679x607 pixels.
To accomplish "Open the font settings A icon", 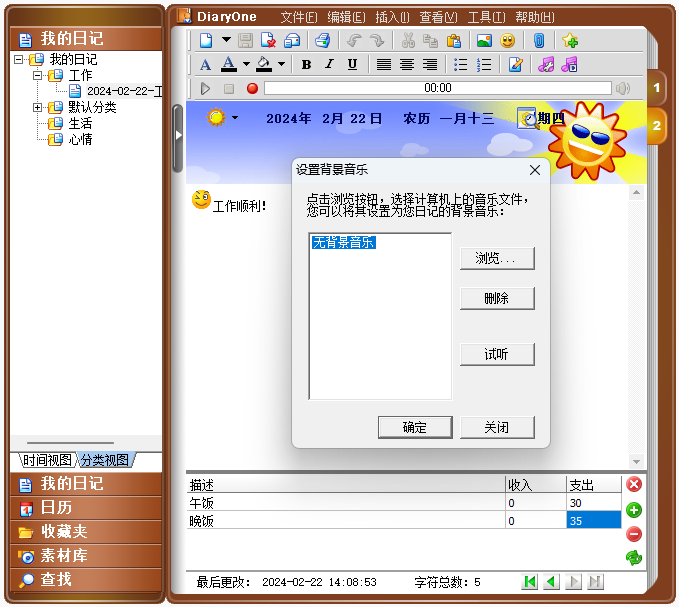I will [205, 65].
